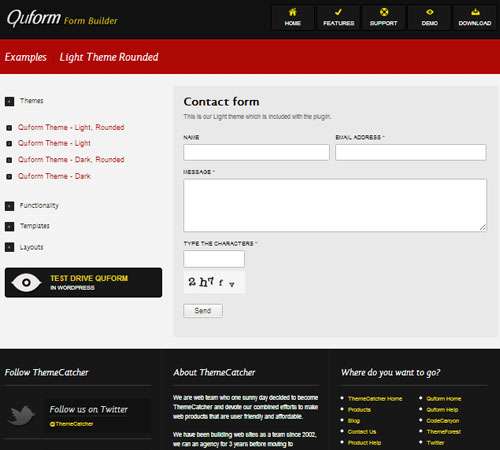The height and width of the screenshot is (450, 500).
Task: Open ThemeCatcher Home footer link
Action: point(375,399)
